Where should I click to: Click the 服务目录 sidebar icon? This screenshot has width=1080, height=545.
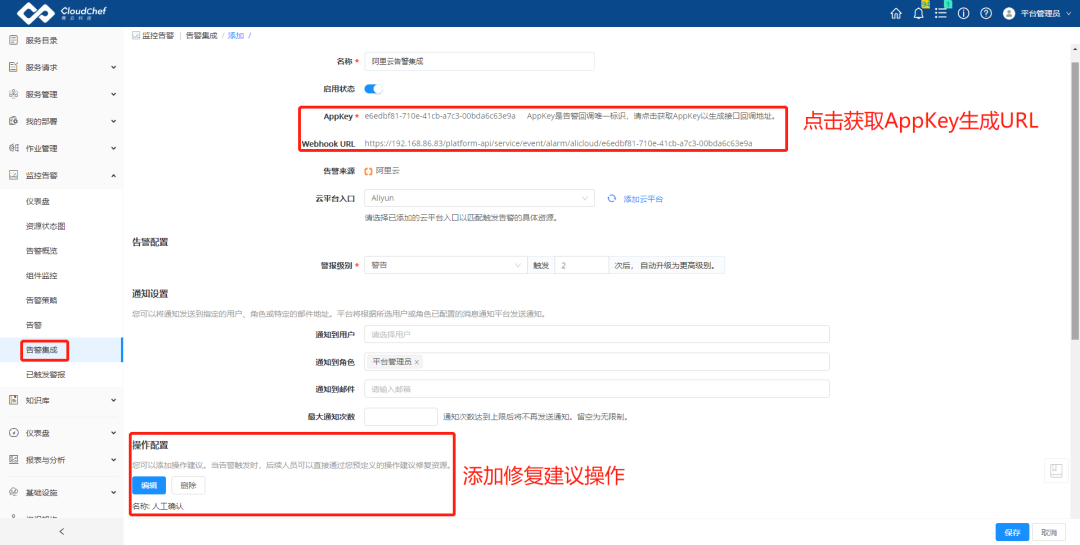tap(12, 40)
